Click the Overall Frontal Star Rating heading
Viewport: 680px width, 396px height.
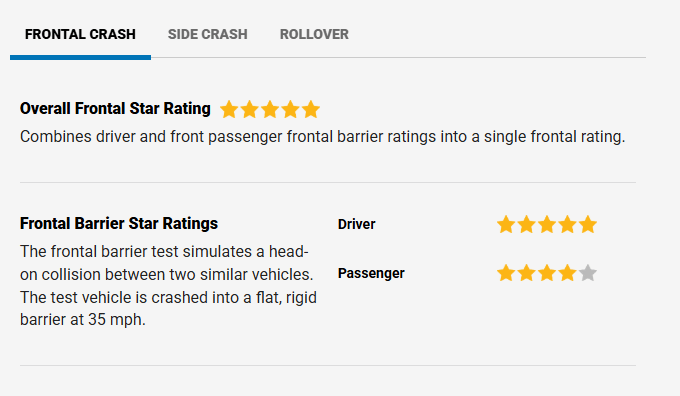click(115, 108)
